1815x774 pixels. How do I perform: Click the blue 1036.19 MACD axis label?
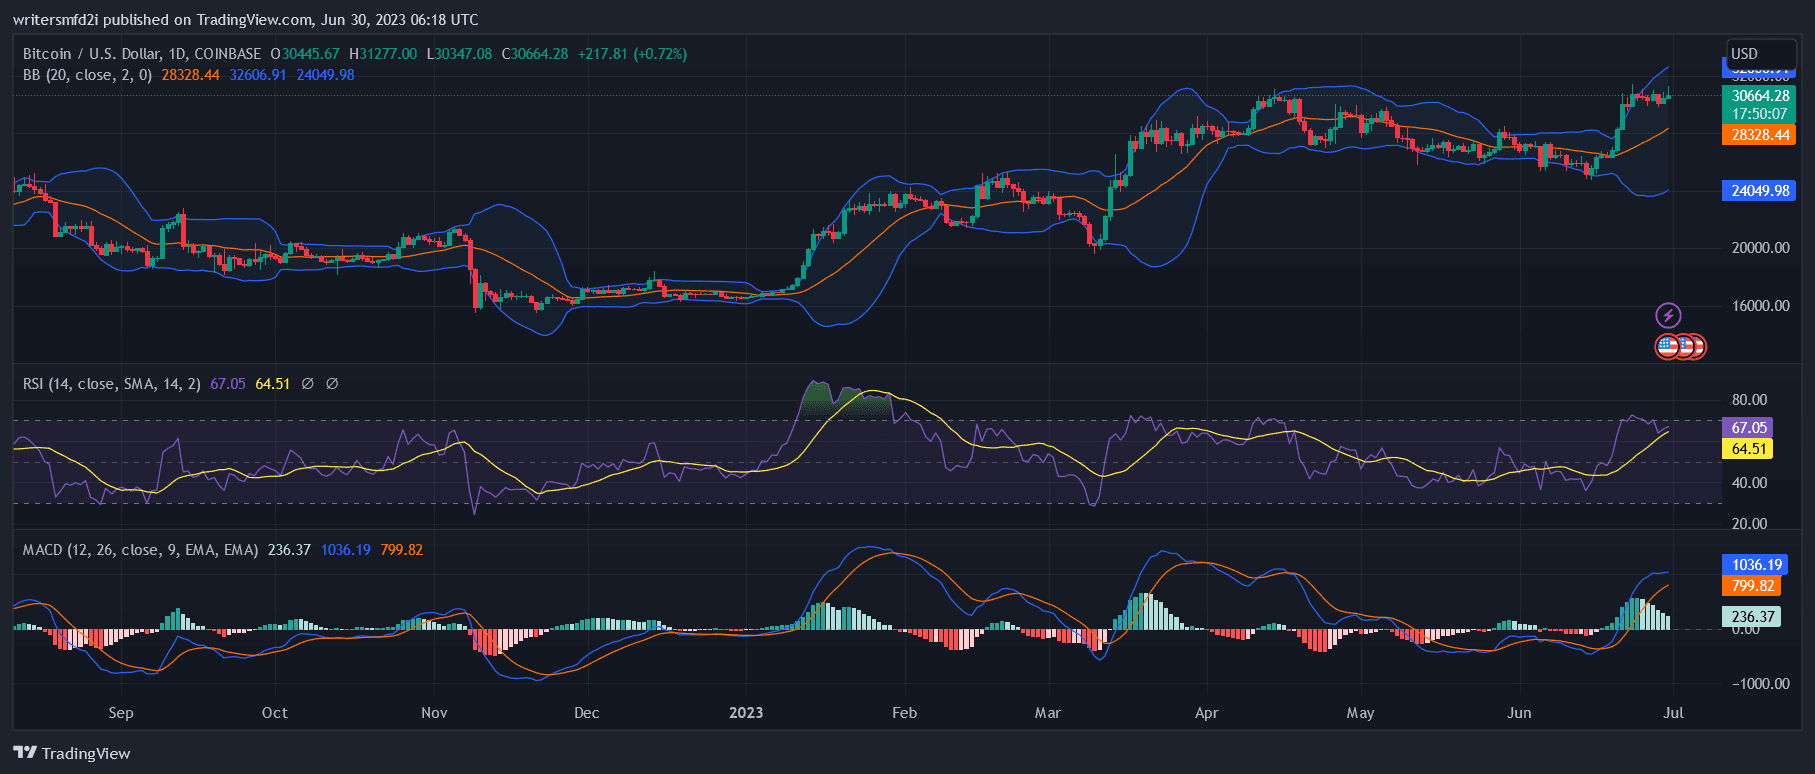click(x=1756, y=565)
